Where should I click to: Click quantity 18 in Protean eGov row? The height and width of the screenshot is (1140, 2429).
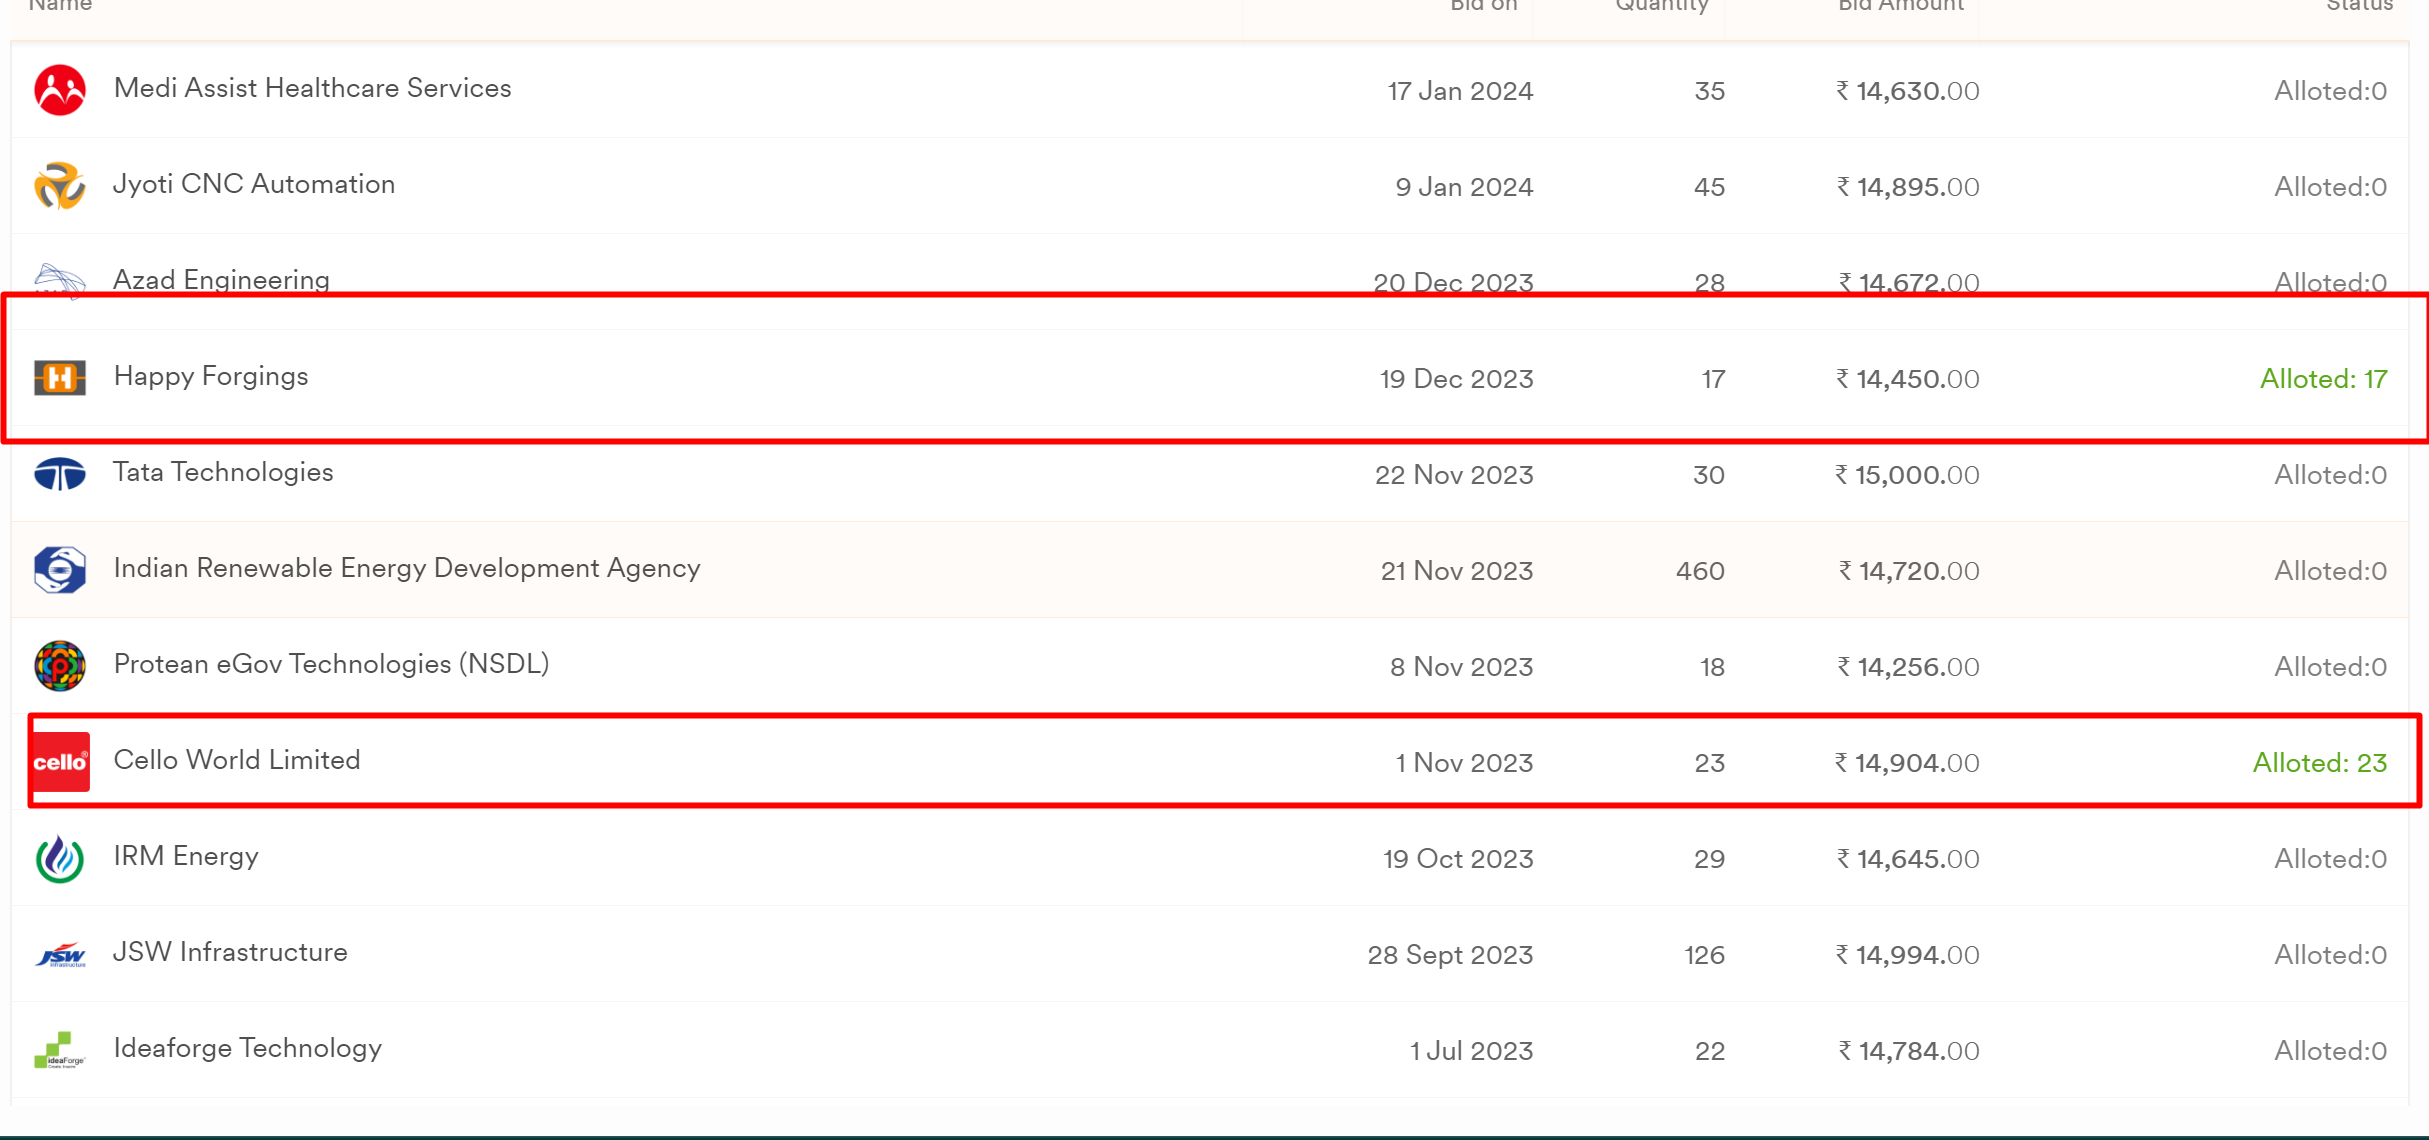(1713, 667)
